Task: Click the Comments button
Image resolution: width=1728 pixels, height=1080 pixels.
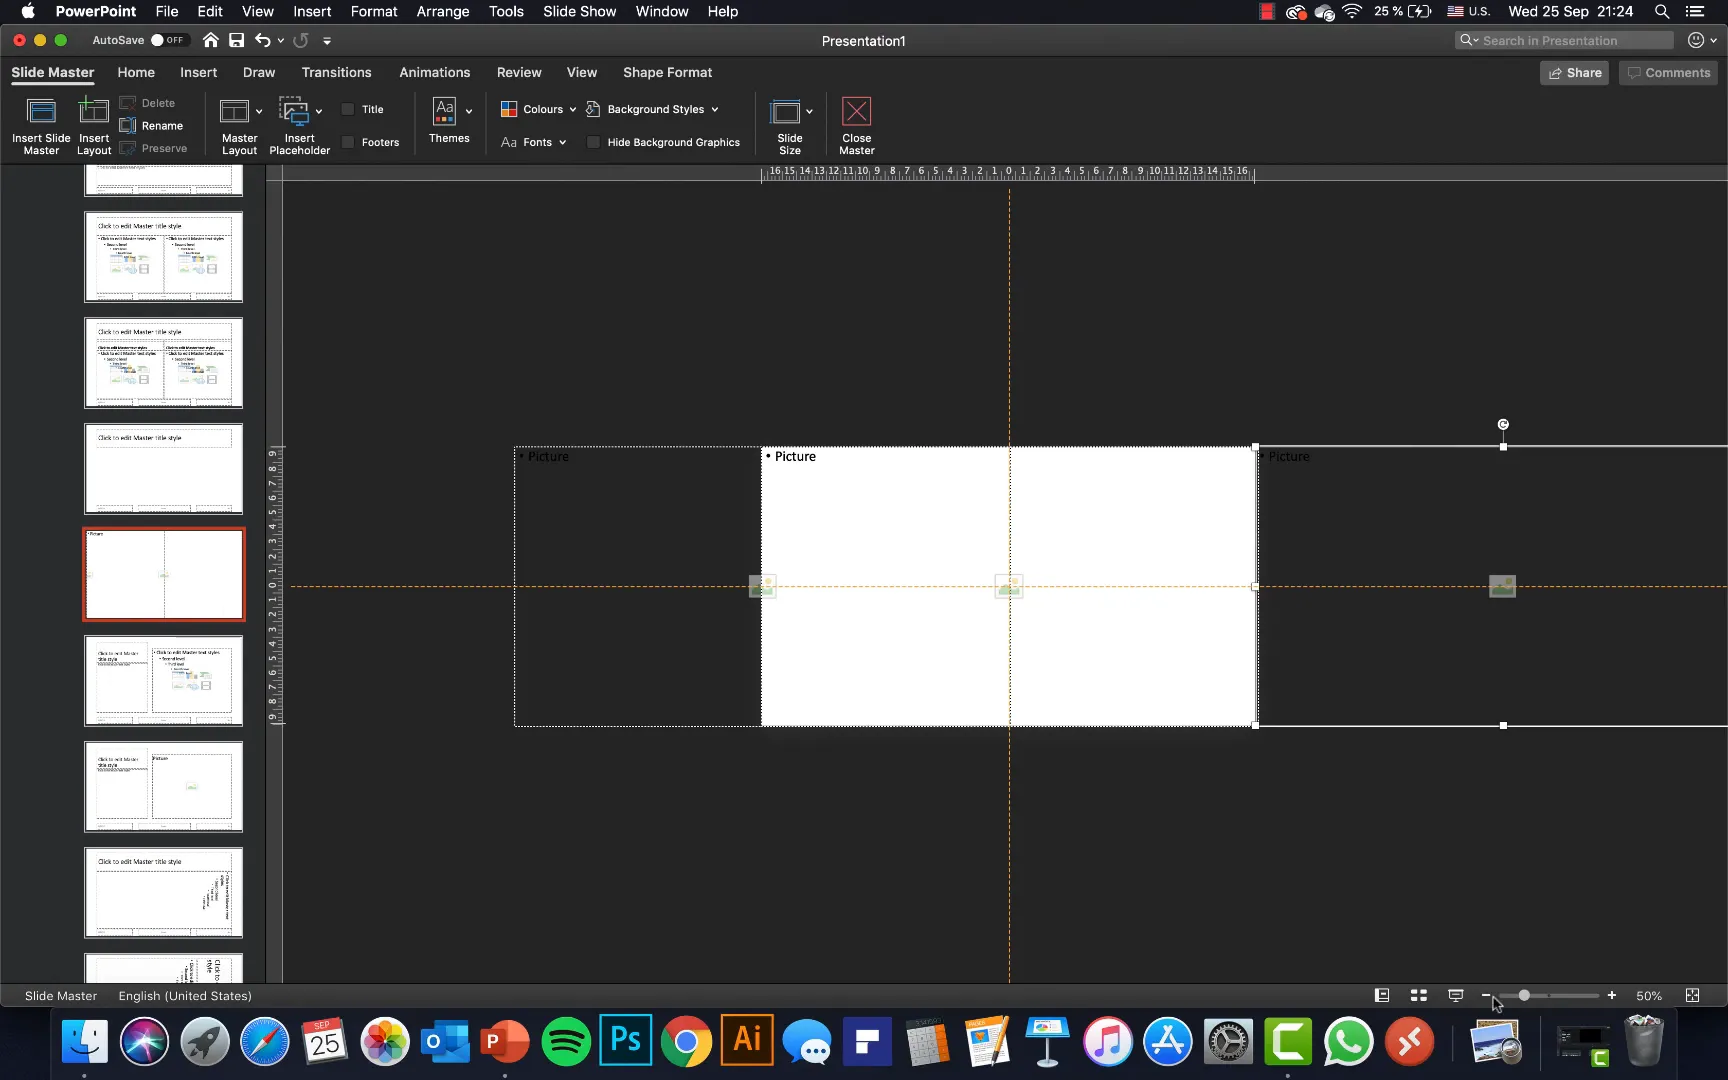Action: point(1668,72)
